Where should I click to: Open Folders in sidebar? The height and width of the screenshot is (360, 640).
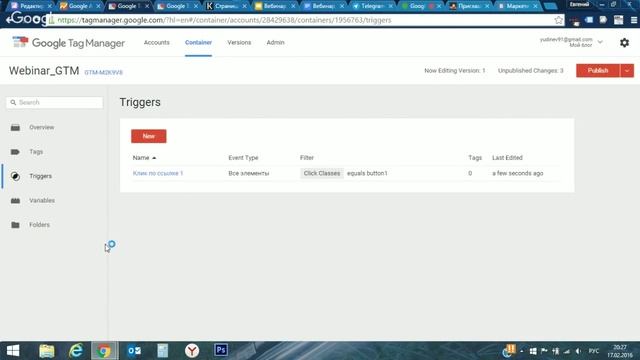pos(39,225)
